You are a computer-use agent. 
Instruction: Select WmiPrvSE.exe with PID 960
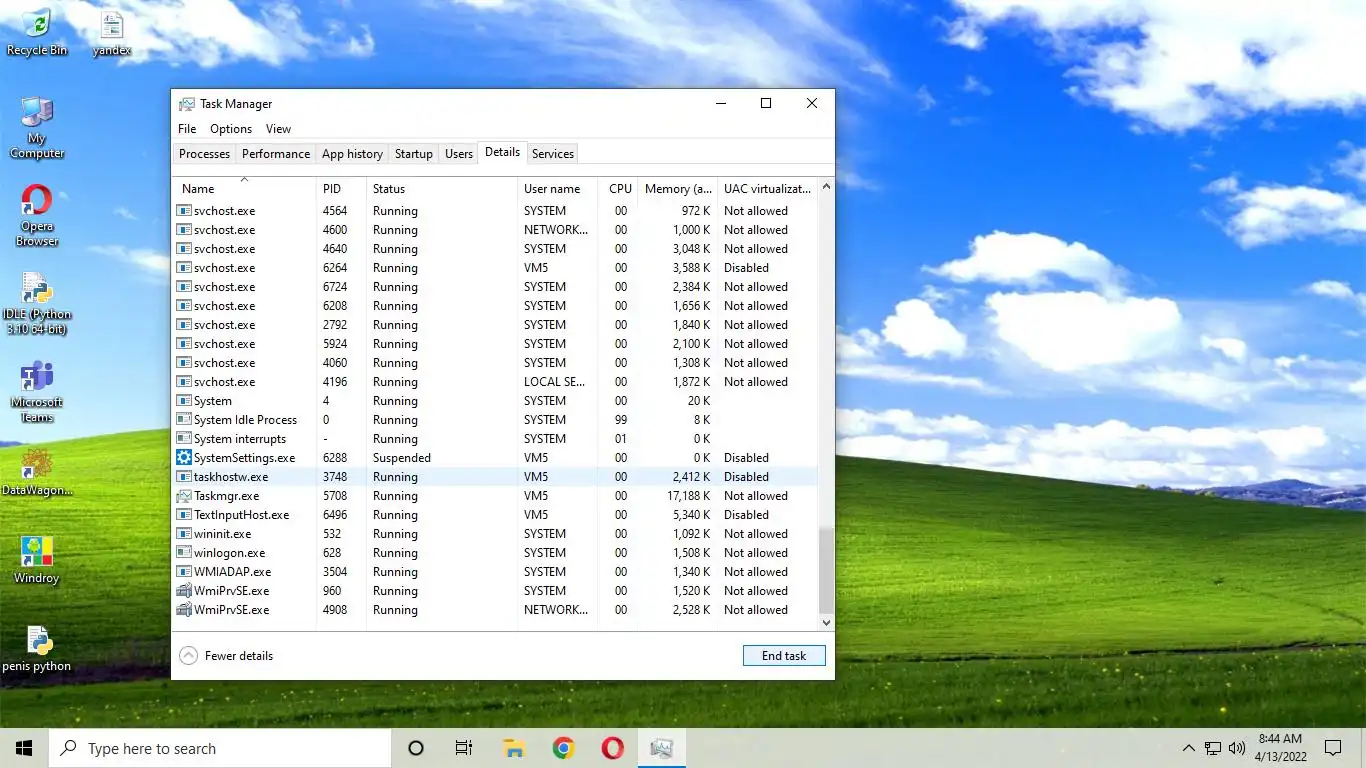point(495,591)
